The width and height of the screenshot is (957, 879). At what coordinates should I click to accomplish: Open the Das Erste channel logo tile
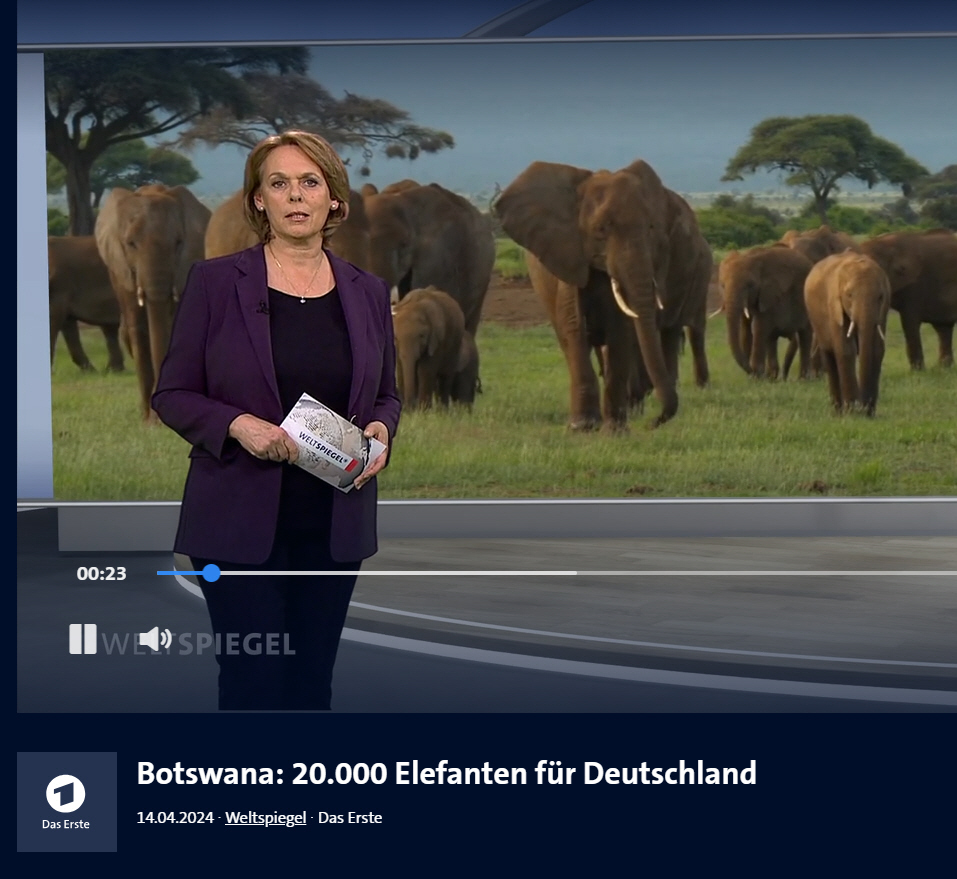[67, 802]
